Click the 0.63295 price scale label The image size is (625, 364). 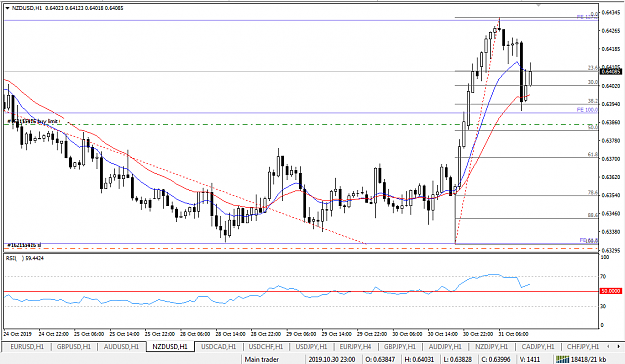click(610, 250)
